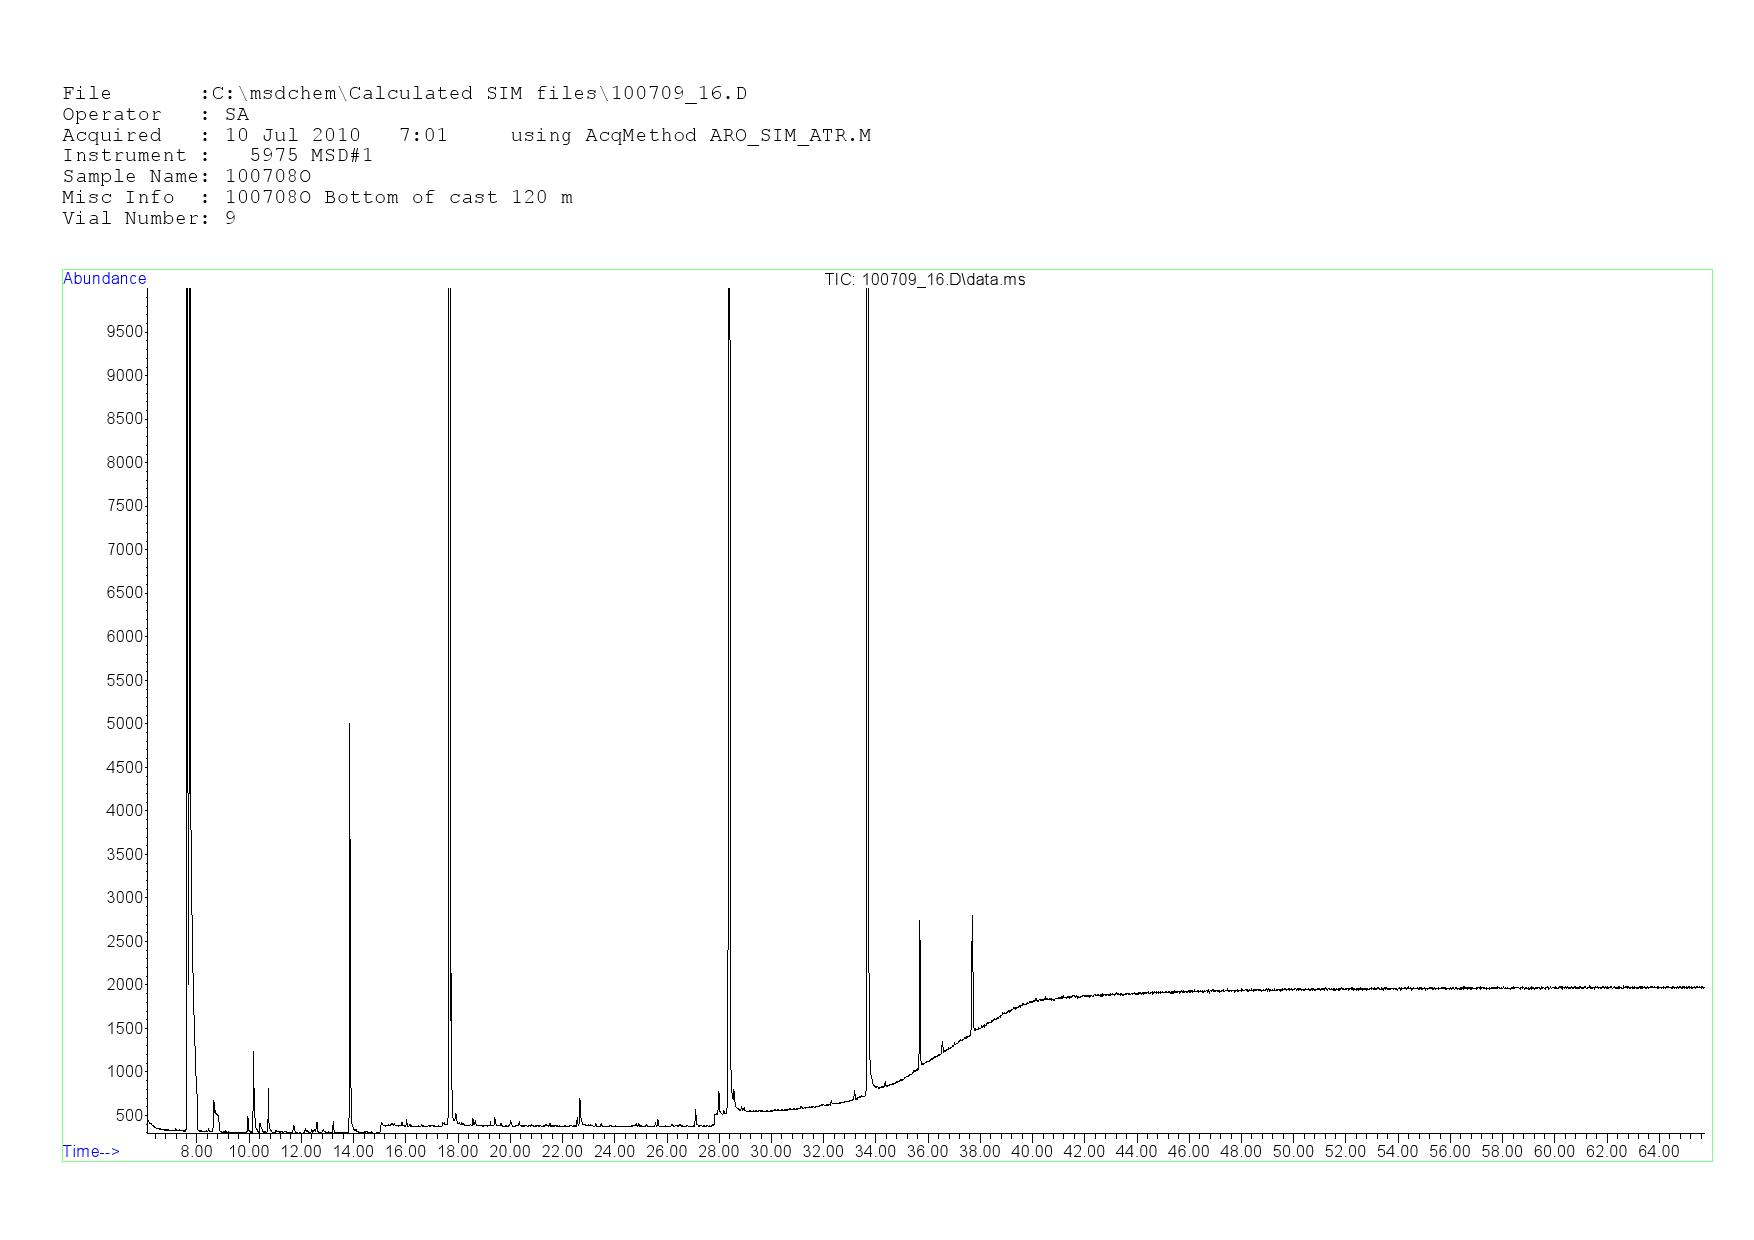The width and height of the screenshot is (1754, 1240).
Task: Click the Instrument 5975 MSD#1 line
Action: pyautogui.click(x=217, y=156)
